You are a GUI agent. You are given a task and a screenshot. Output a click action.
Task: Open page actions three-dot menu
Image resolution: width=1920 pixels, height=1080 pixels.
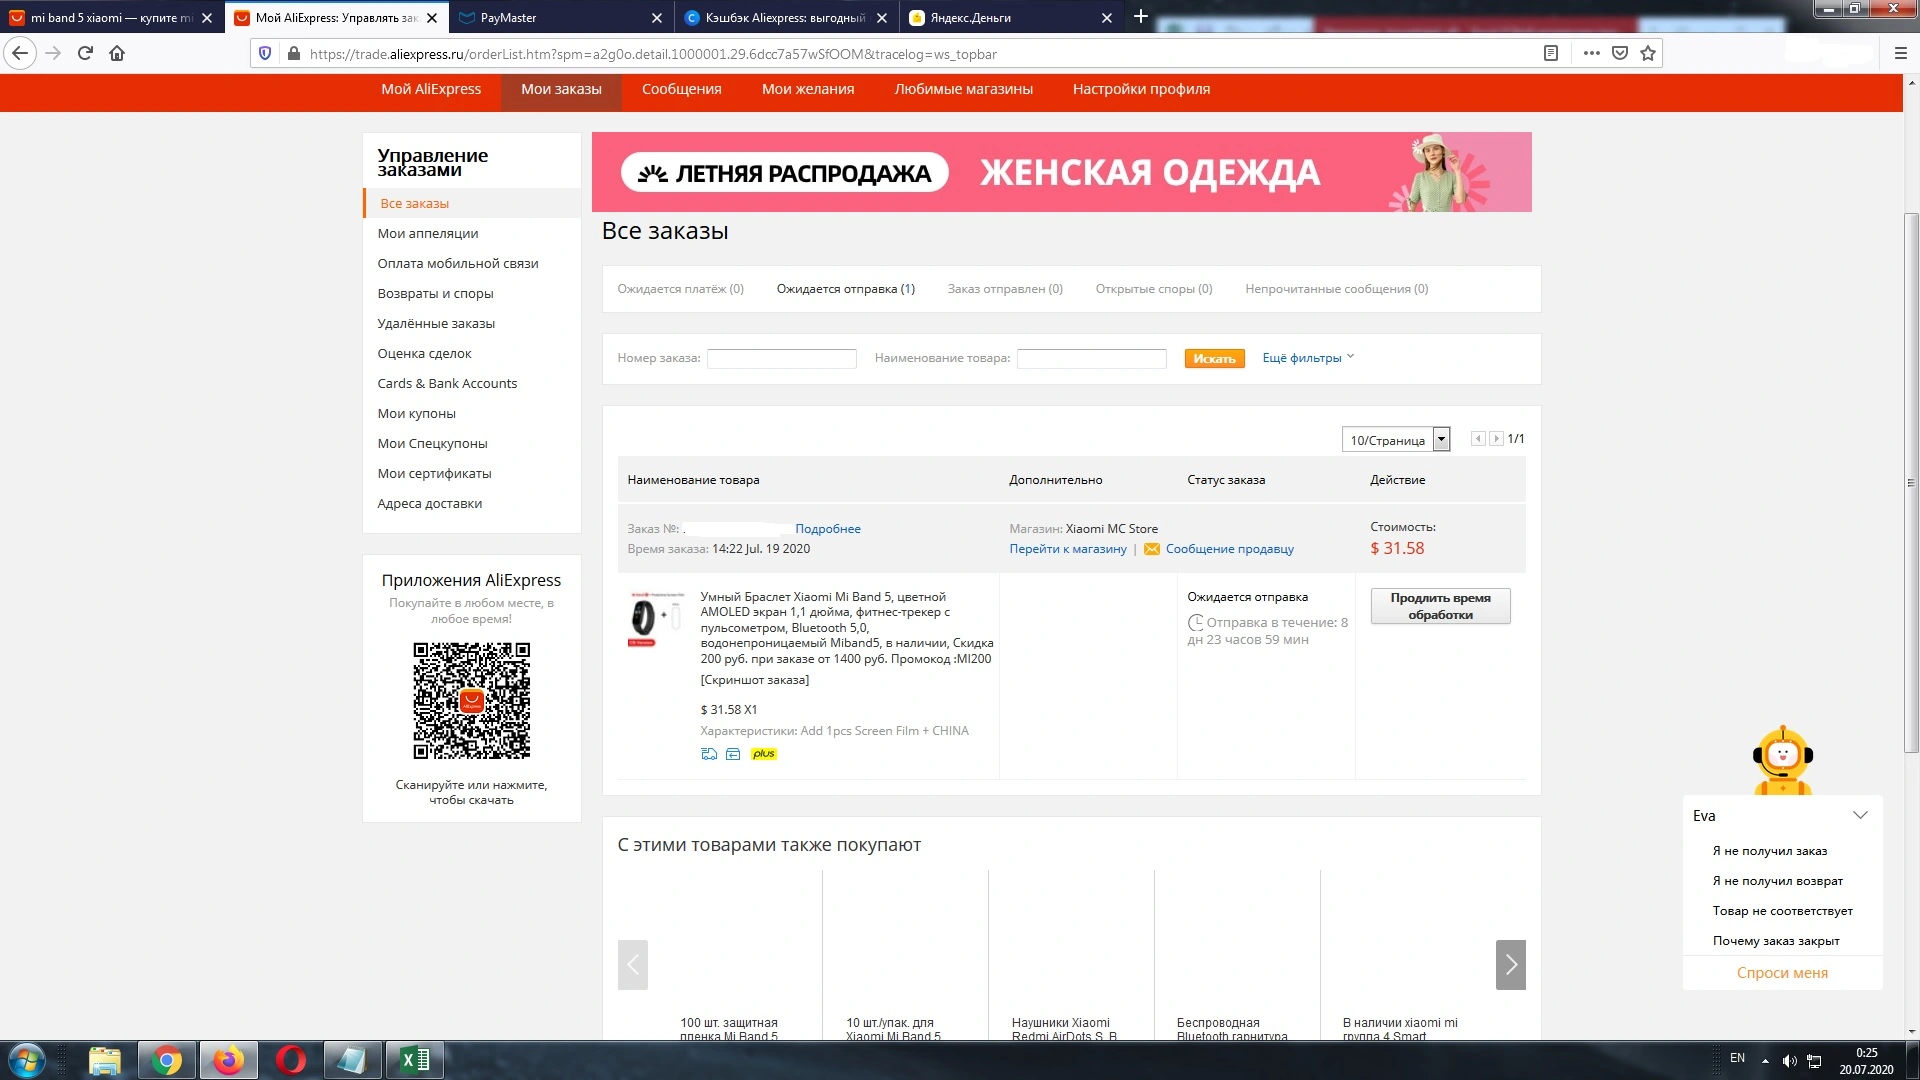[1591, 54]
